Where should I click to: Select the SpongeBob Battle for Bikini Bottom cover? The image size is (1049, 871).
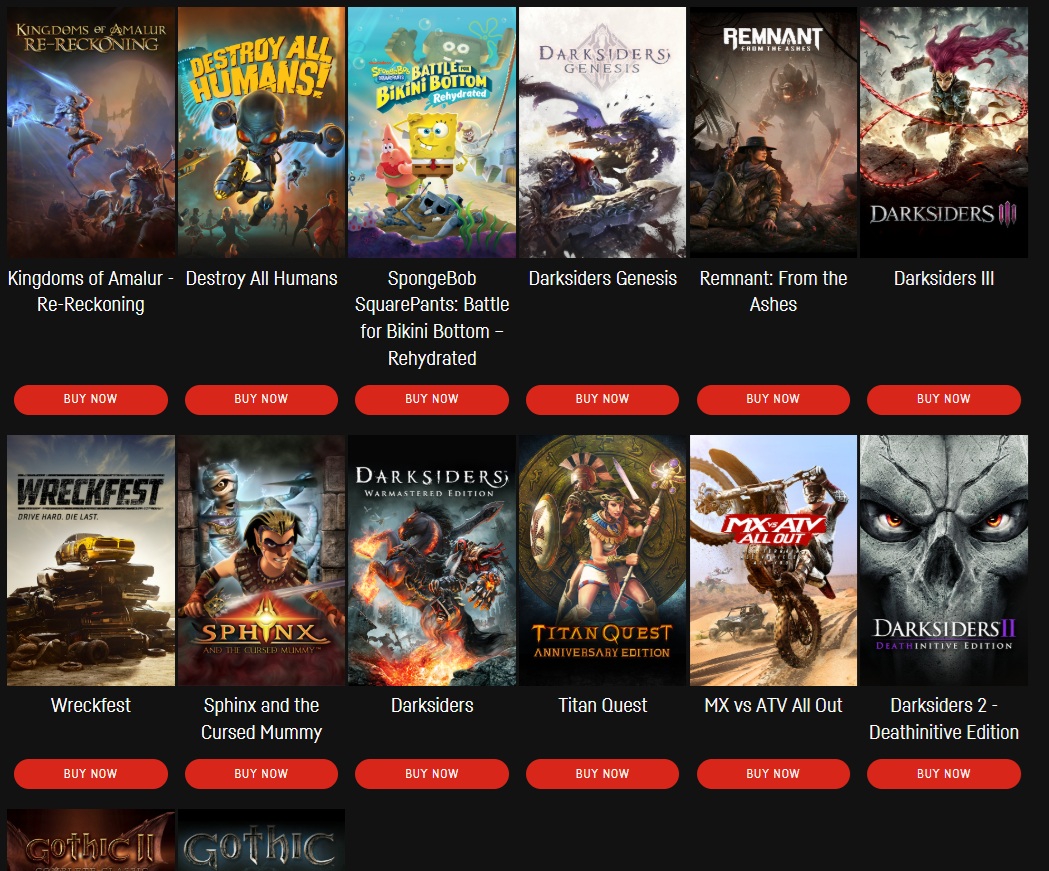coord(432,132)
